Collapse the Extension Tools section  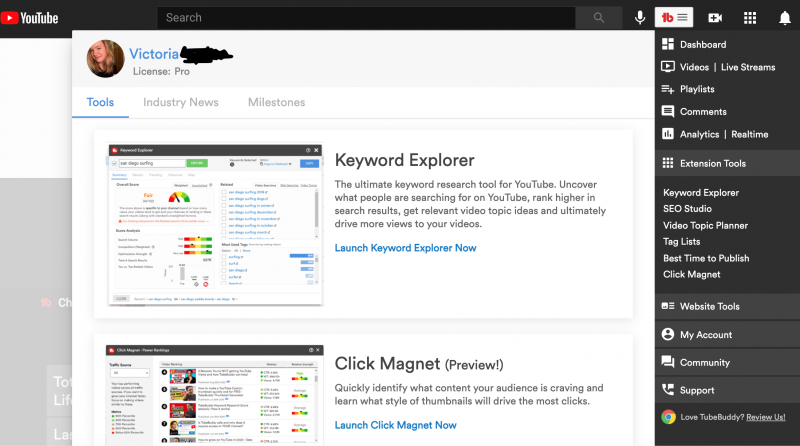(712, 163)
